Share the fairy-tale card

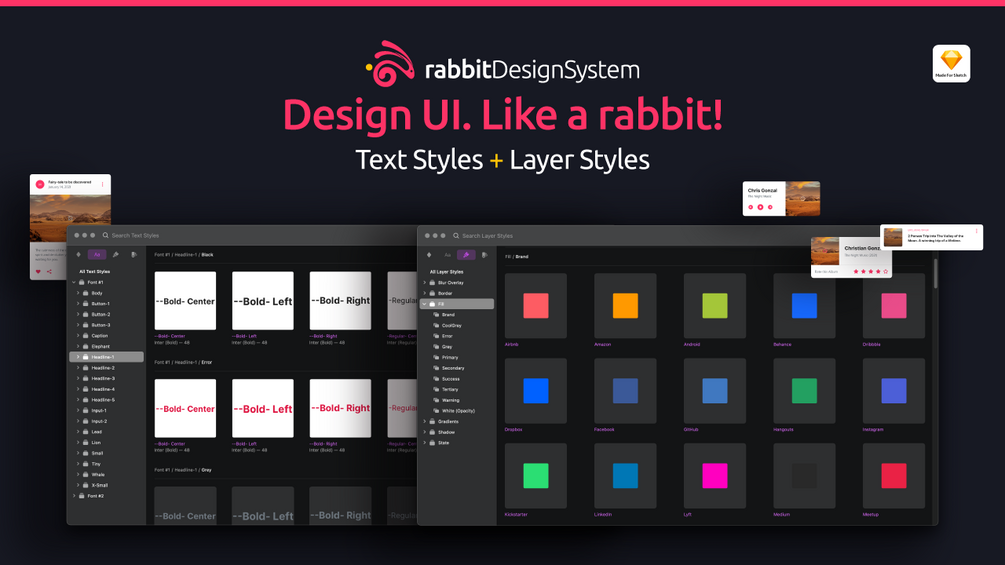(49, 272)
